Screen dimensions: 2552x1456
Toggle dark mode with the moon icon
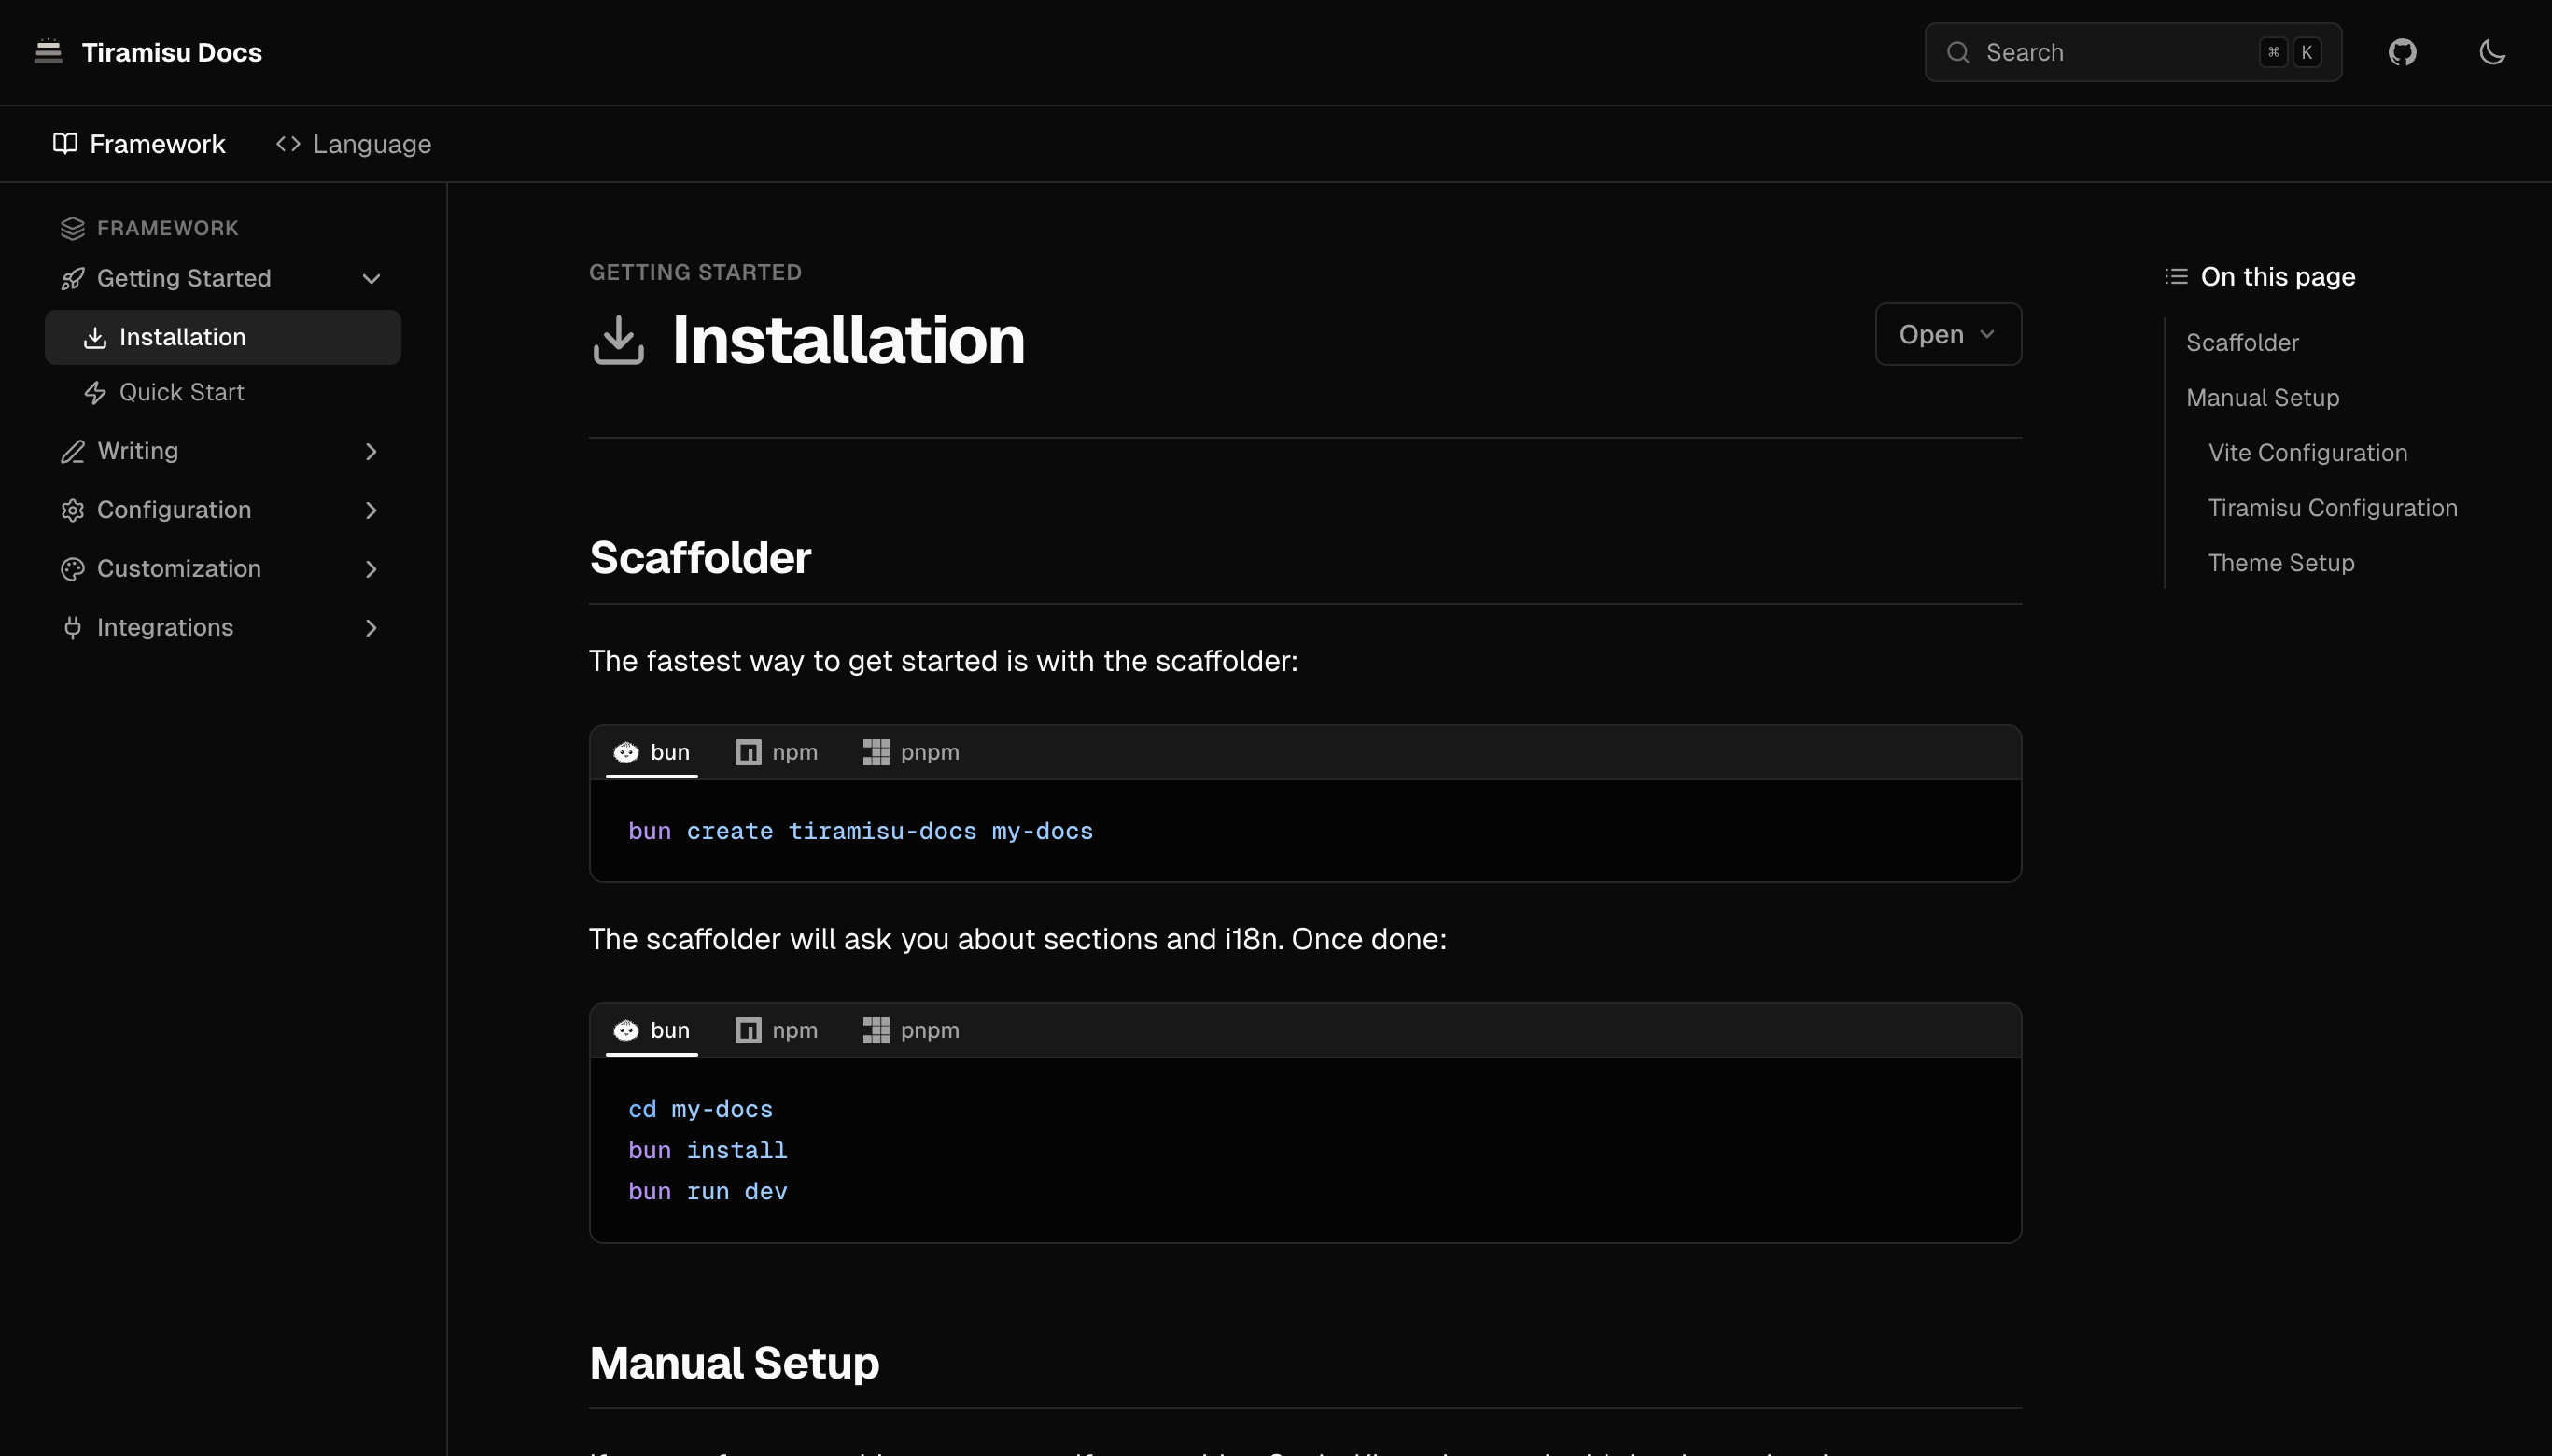click(2491, 52)
